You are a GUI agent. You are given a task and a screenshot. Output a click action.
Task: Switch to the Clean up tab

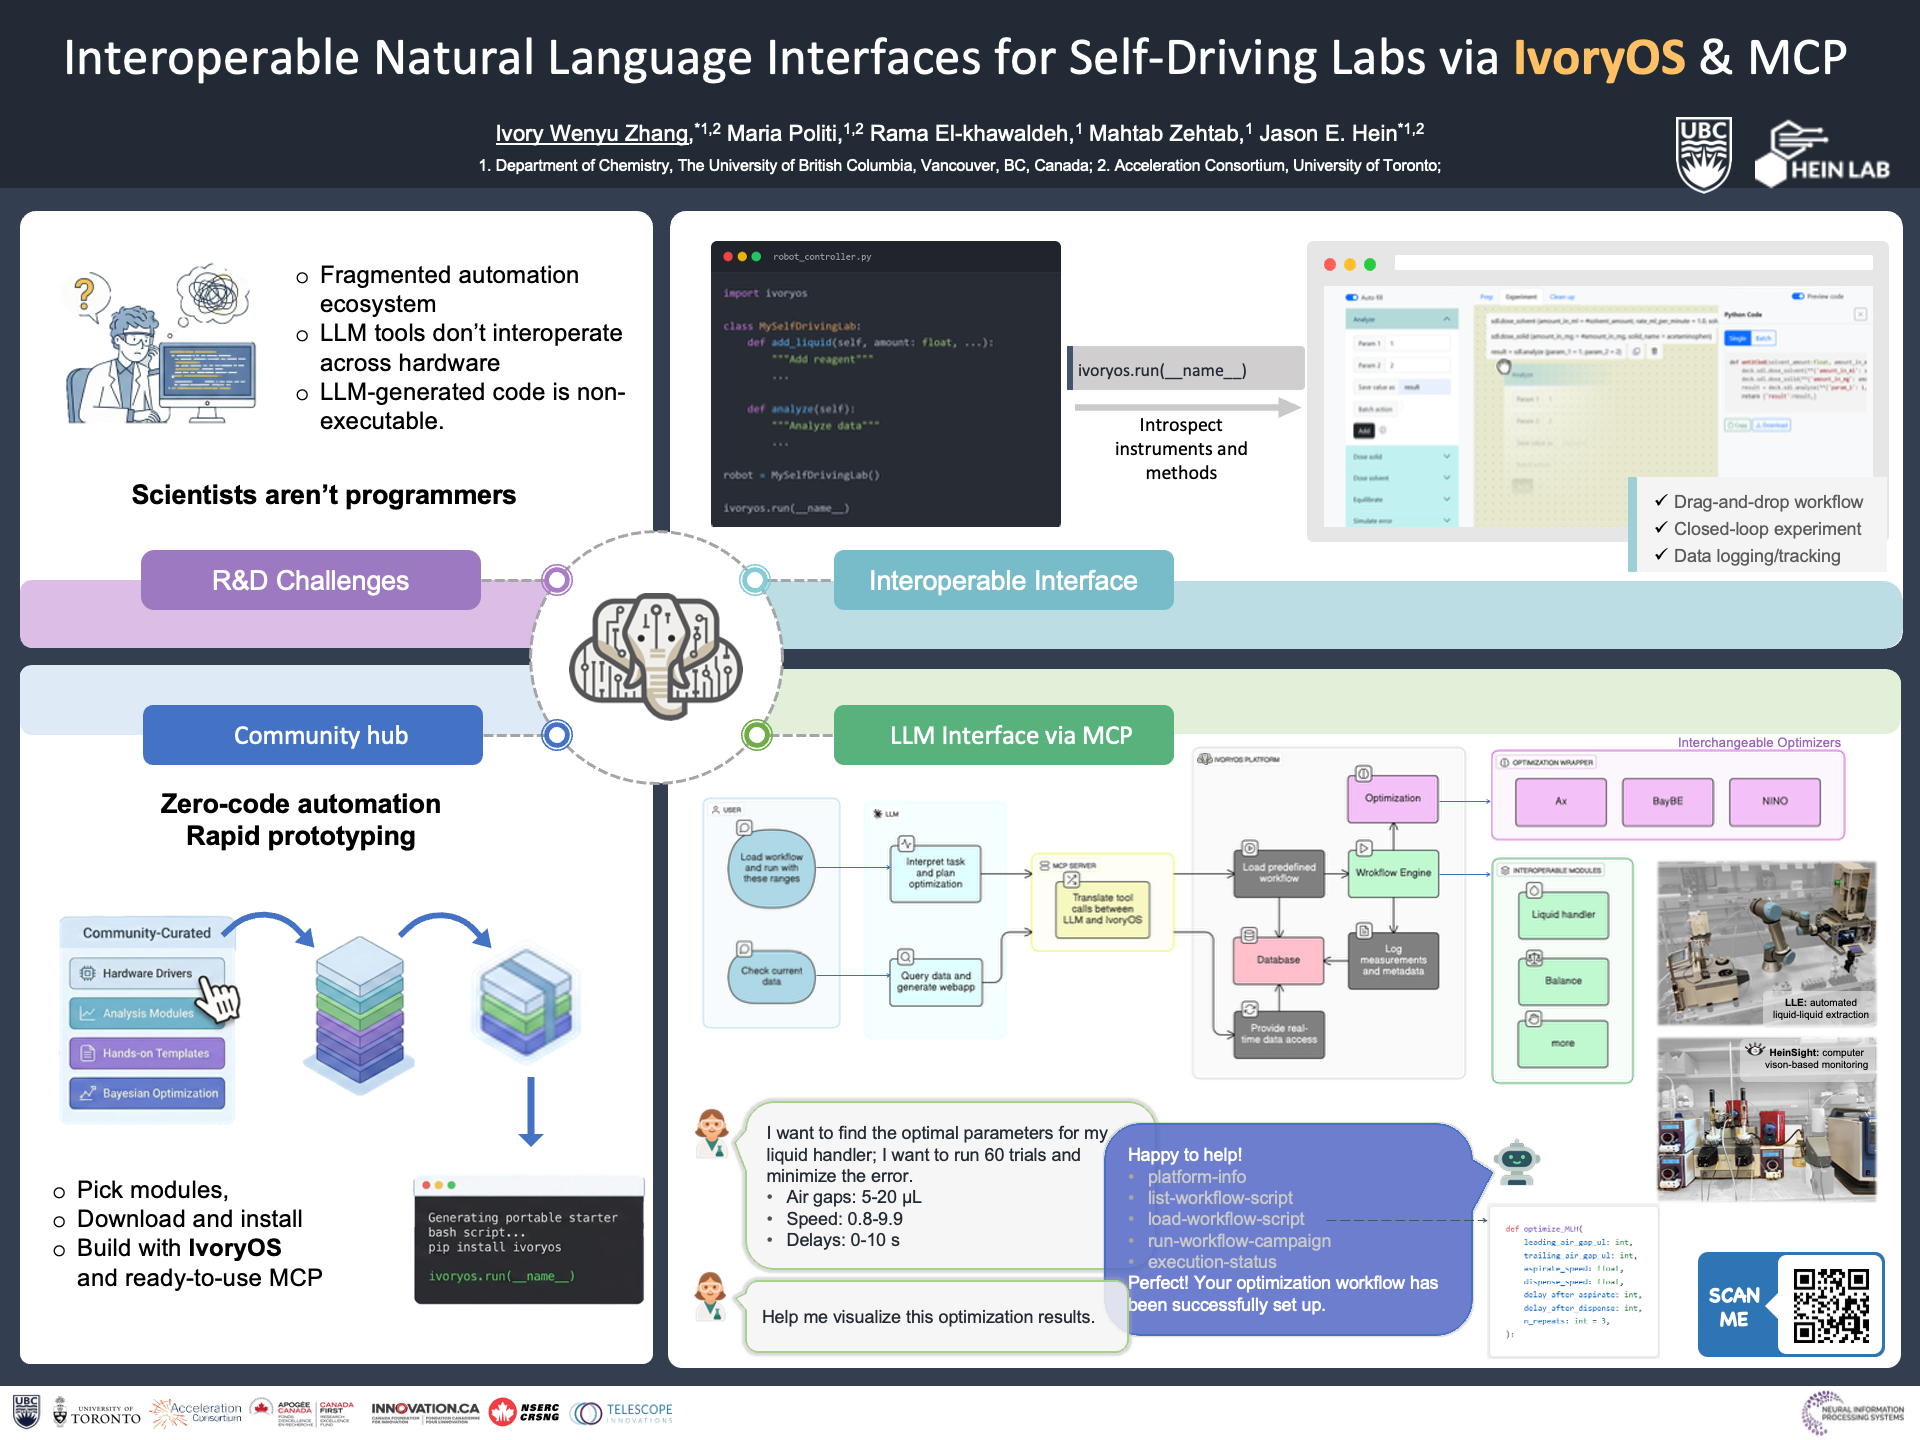1562,297
